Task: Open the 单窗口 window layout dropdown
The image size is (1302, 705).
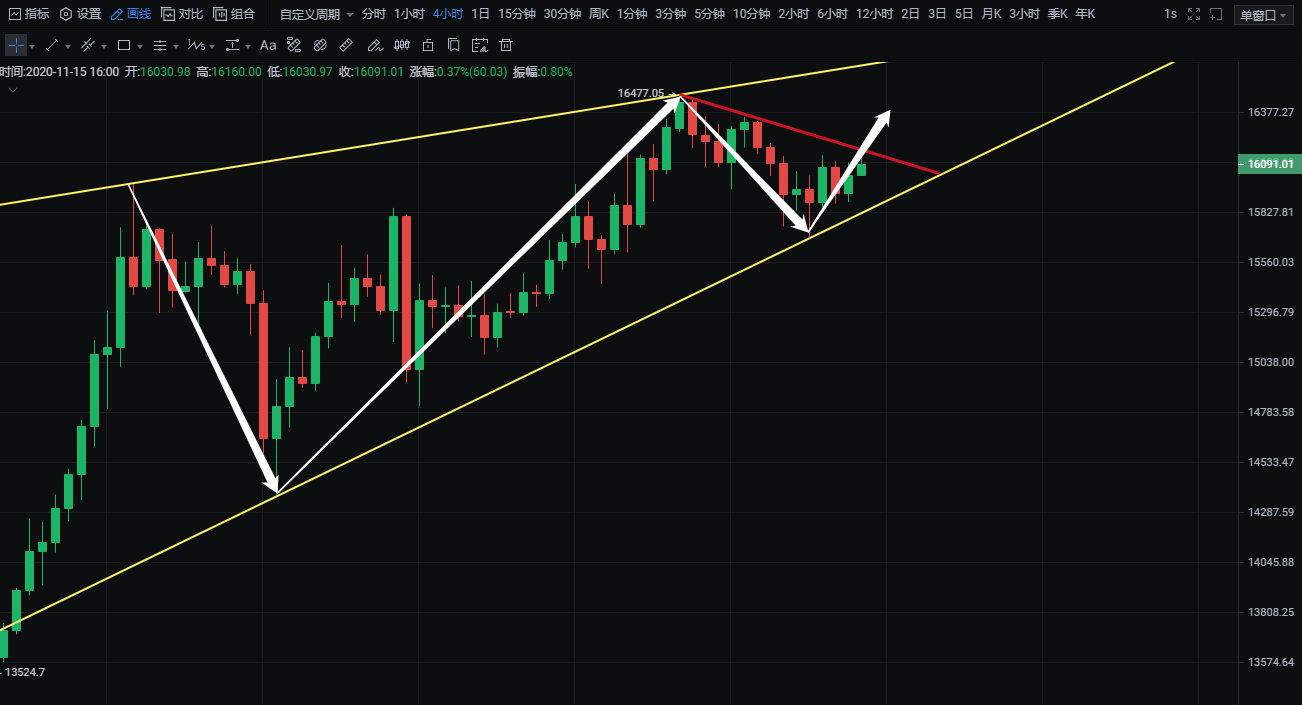Action: 1263,15
